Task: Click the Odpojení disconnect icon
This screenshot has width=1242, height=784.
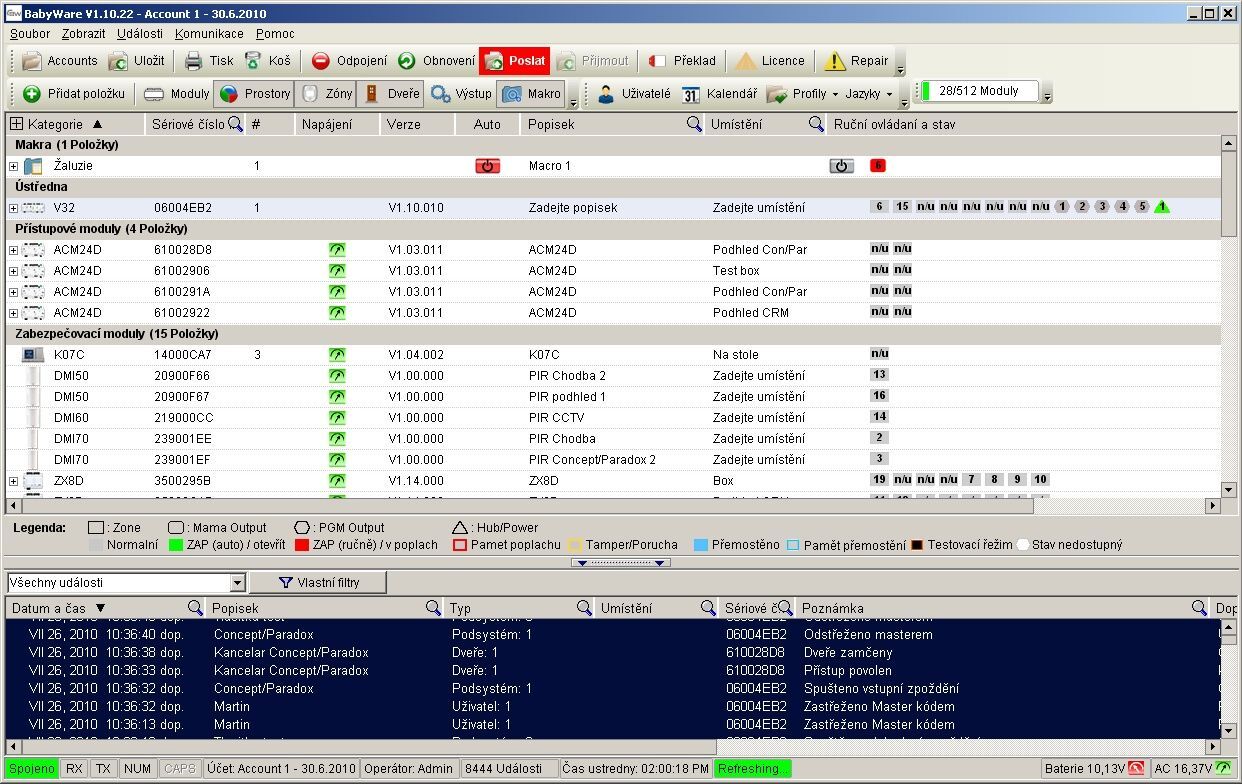Action: 321,61
